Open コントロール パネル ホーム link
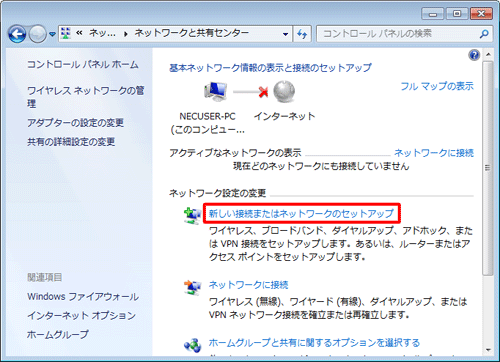 point(83,64)
